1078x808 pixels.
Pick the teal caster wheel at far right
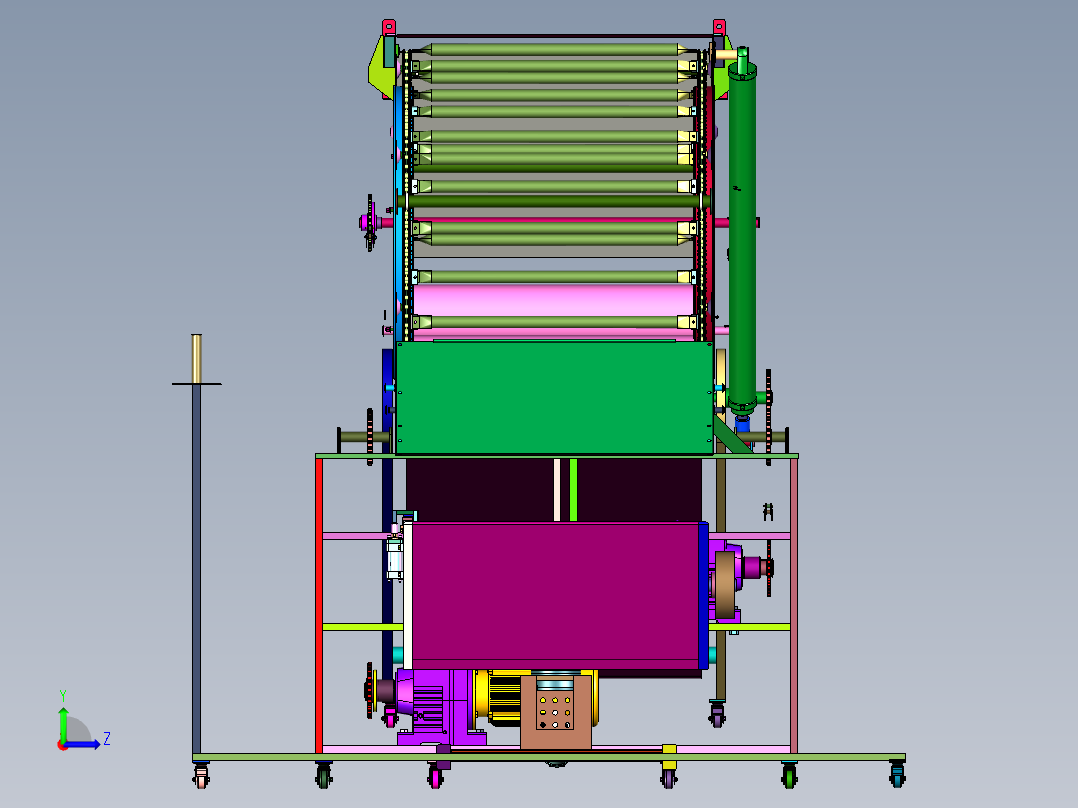[x=897, y=776]
